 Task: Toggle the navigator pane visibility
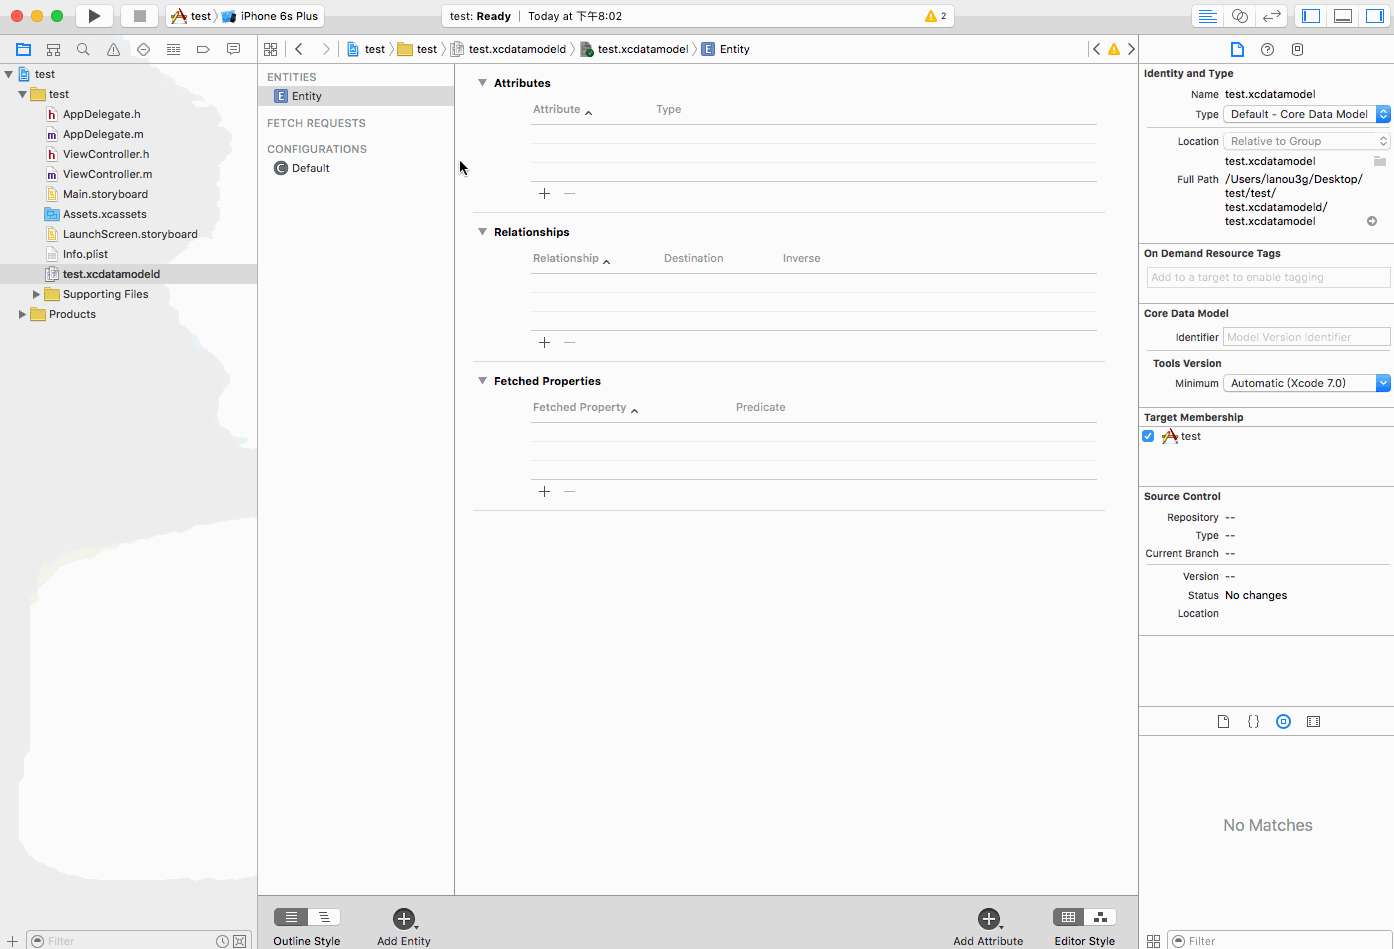pos(1311,16)
